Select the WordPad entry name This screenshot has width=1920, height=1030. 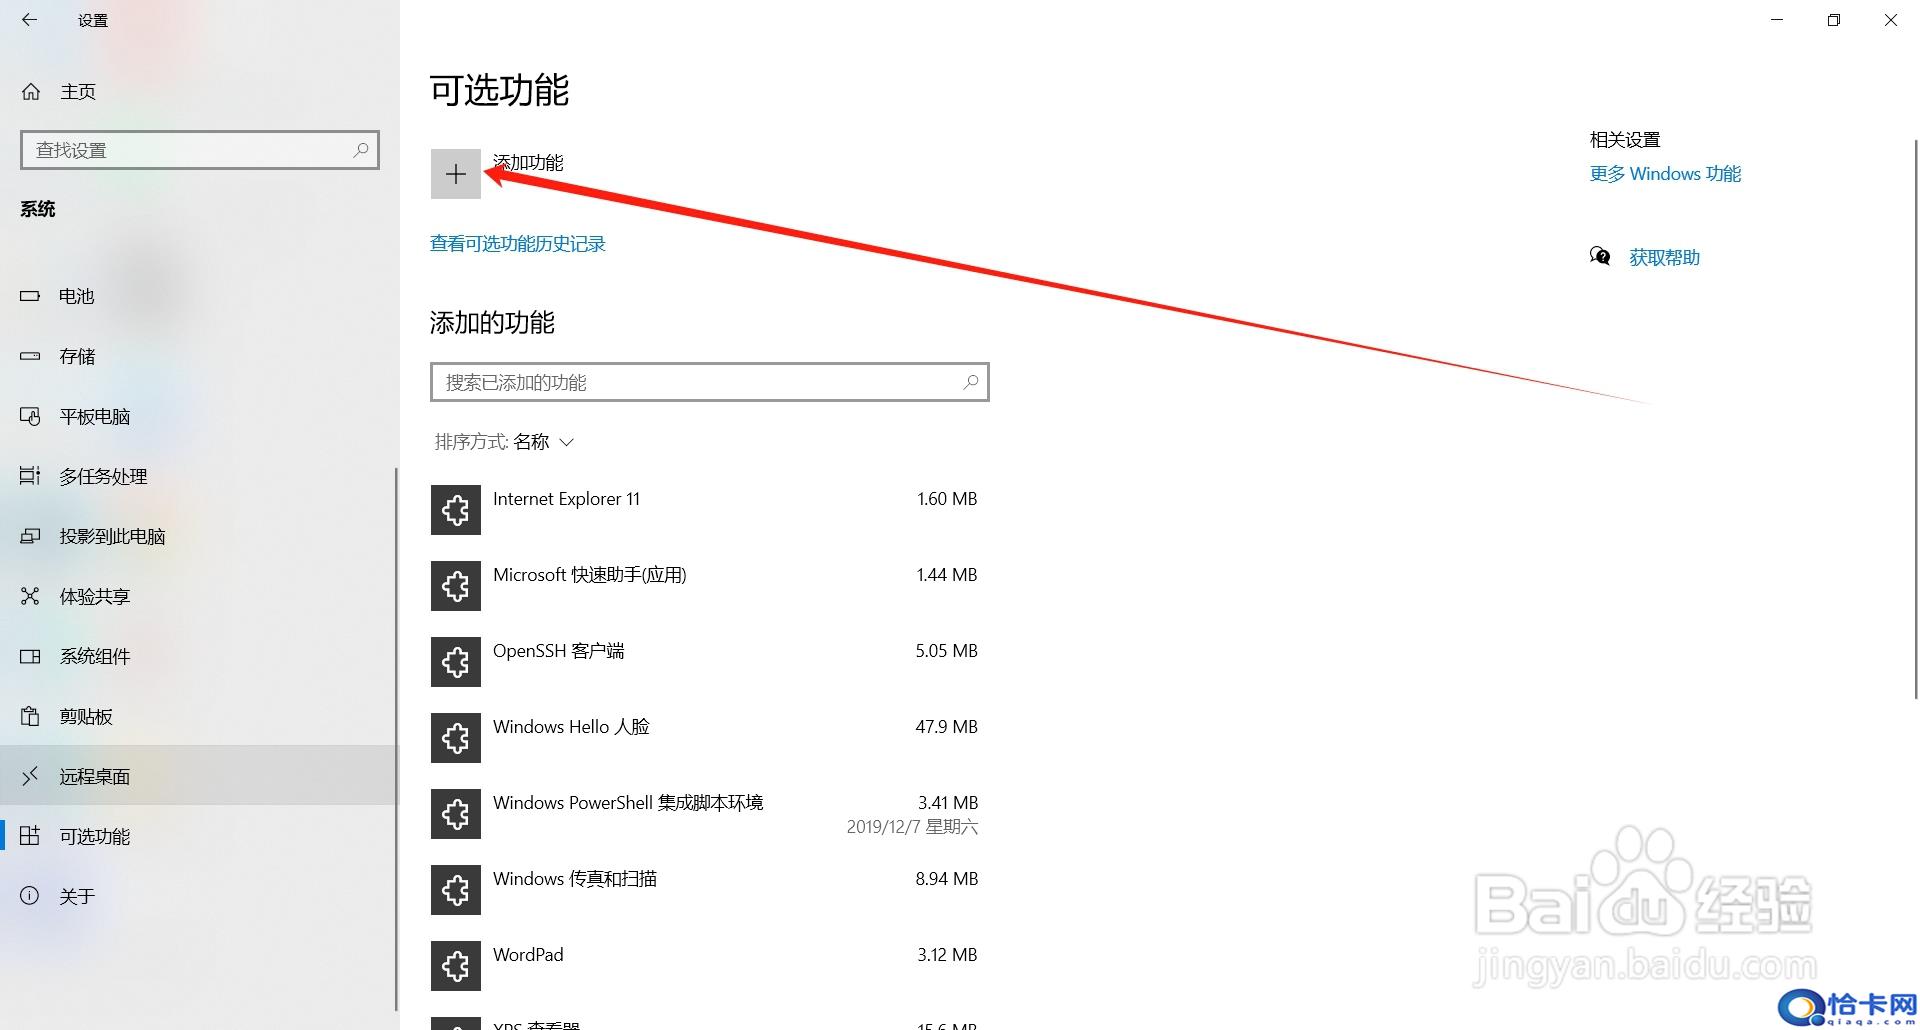click(528, 955)
